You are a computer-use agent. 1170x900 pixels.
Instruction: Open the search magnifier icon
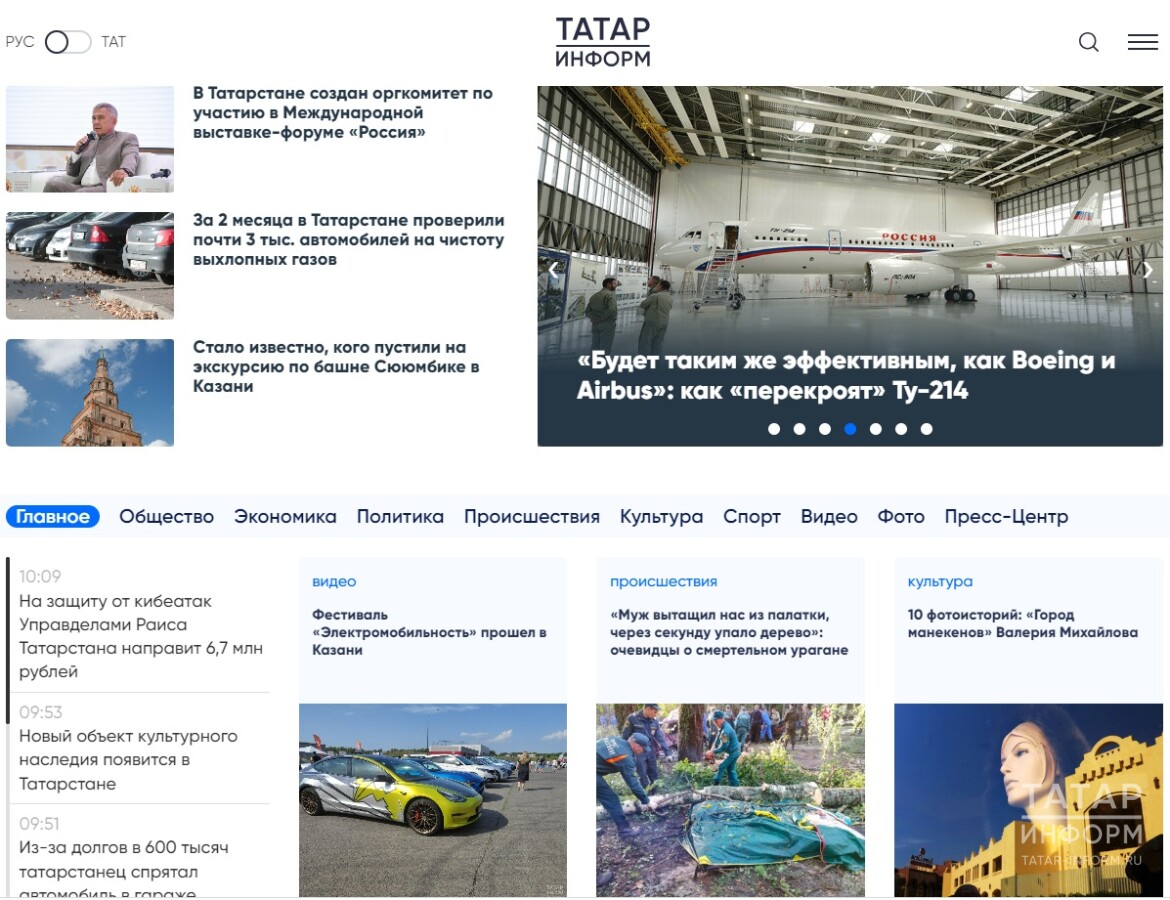coord(1088,42)
